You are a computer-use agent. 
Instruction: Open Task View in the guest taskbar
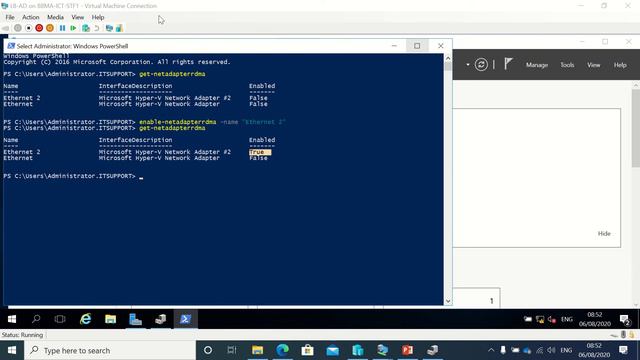tap(60, 319)
